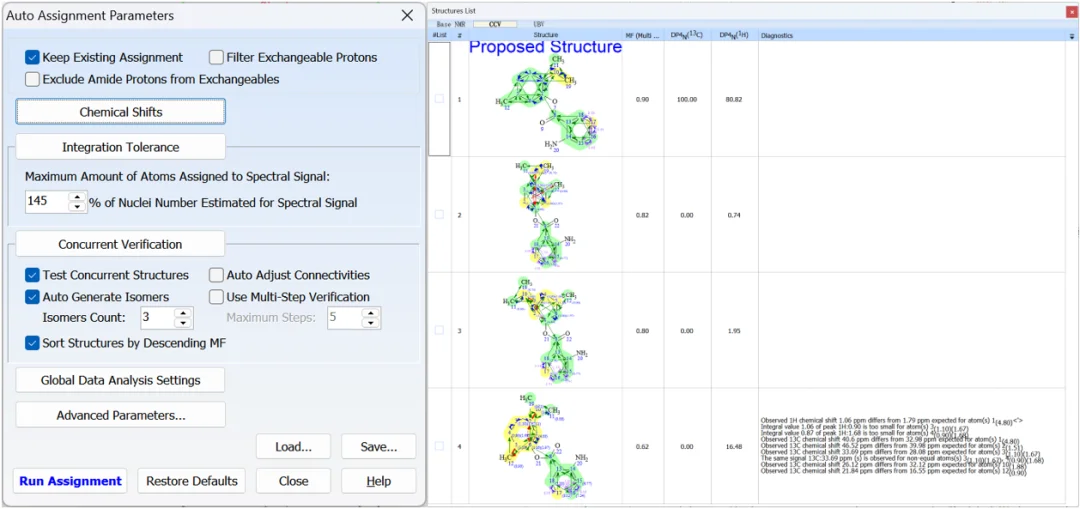Check the list checkbox for structure 4
Viewport: 1080px width, 509px height.
(x=439, y=446)
